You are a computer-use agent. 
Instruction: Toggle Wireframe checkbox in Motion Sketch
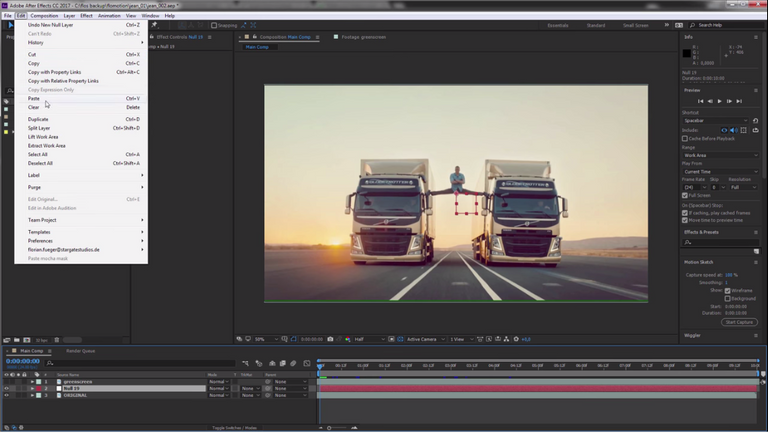pyautogui.click(x=727, y=291)
